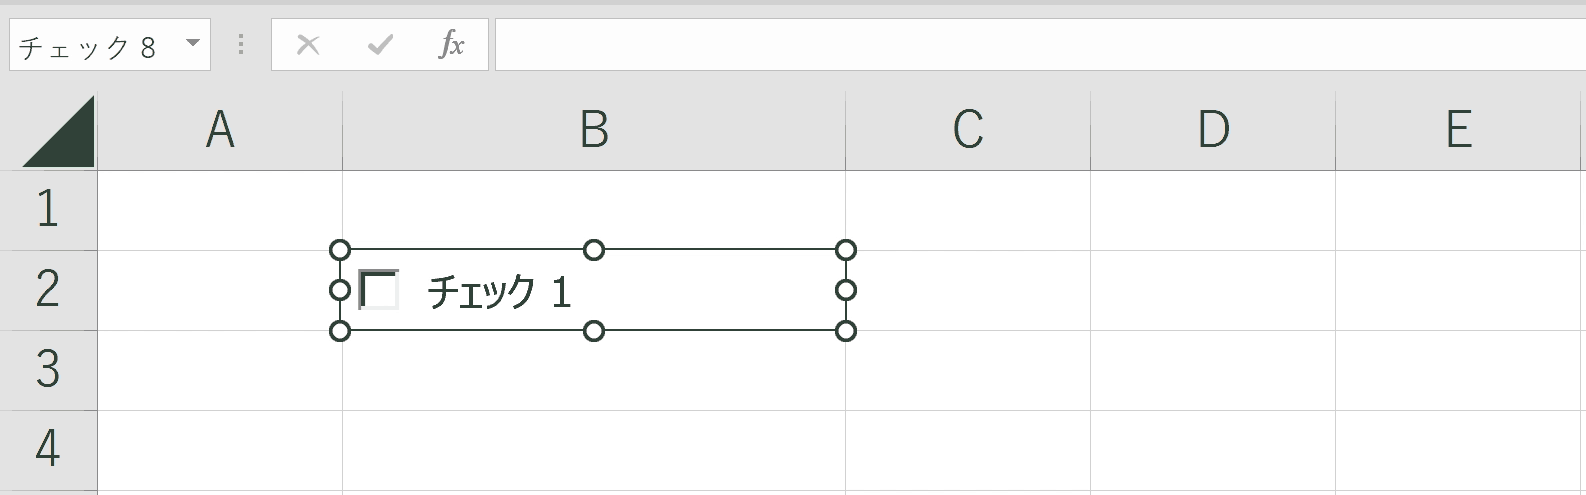Click the bottom-right handle of the checkbox control

pos(846,331)
